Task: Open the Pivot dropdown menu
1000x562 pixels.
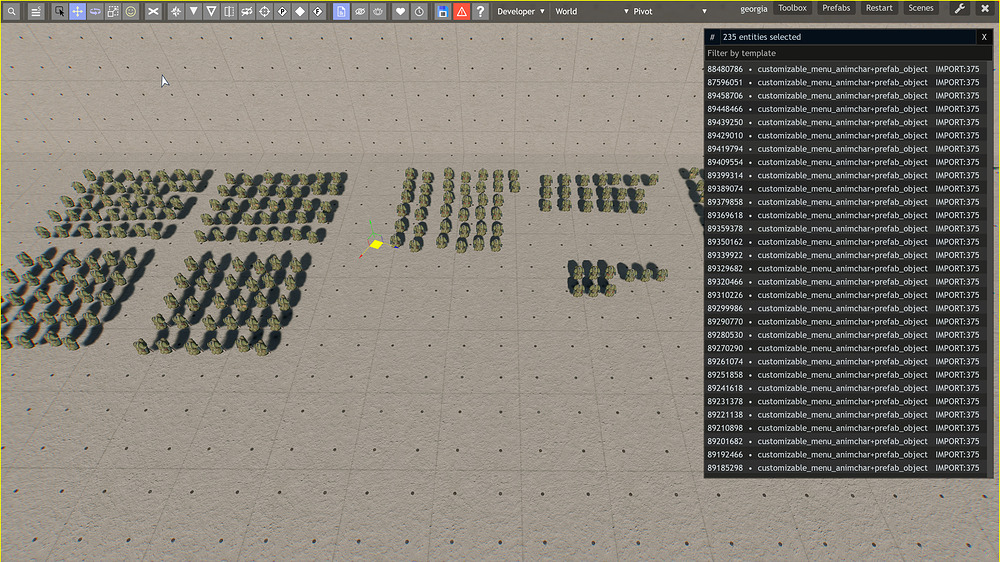Action: (x=670, y=11)
